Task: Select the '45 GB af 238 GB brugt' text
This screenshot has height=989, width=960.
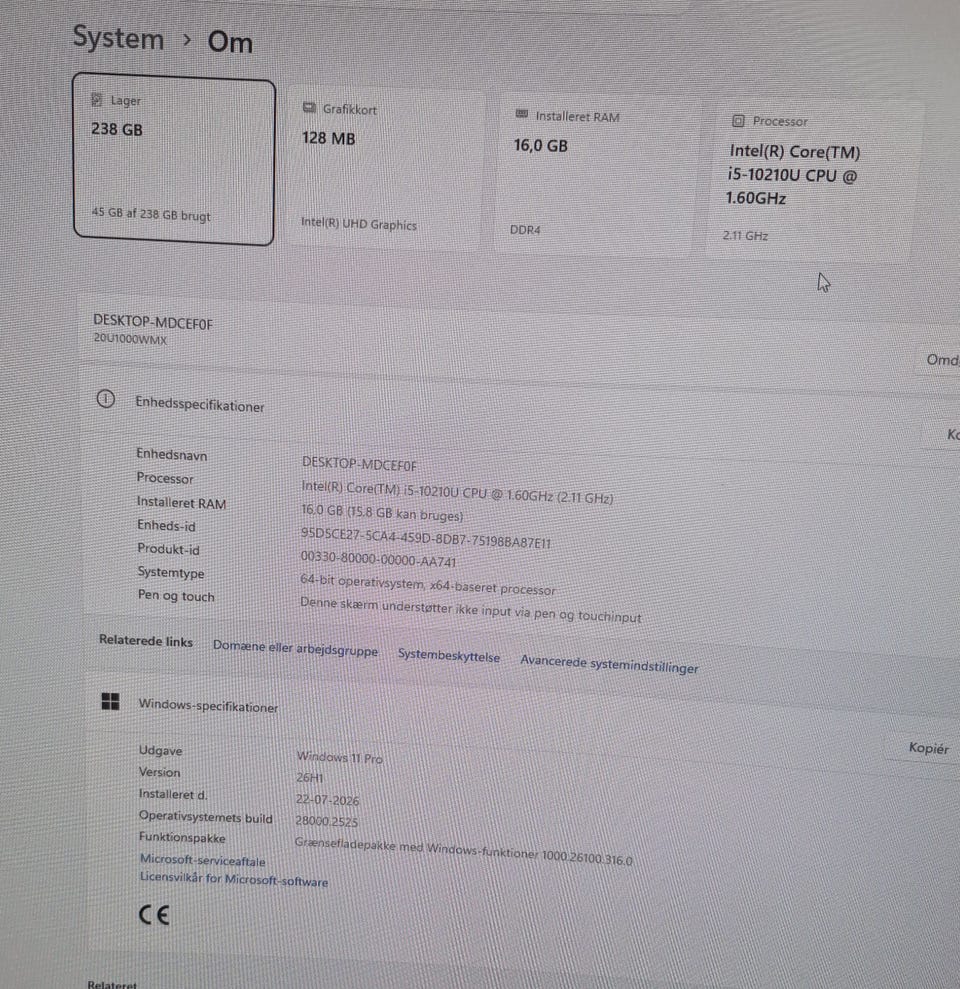Action: click(x=151, y=214)
